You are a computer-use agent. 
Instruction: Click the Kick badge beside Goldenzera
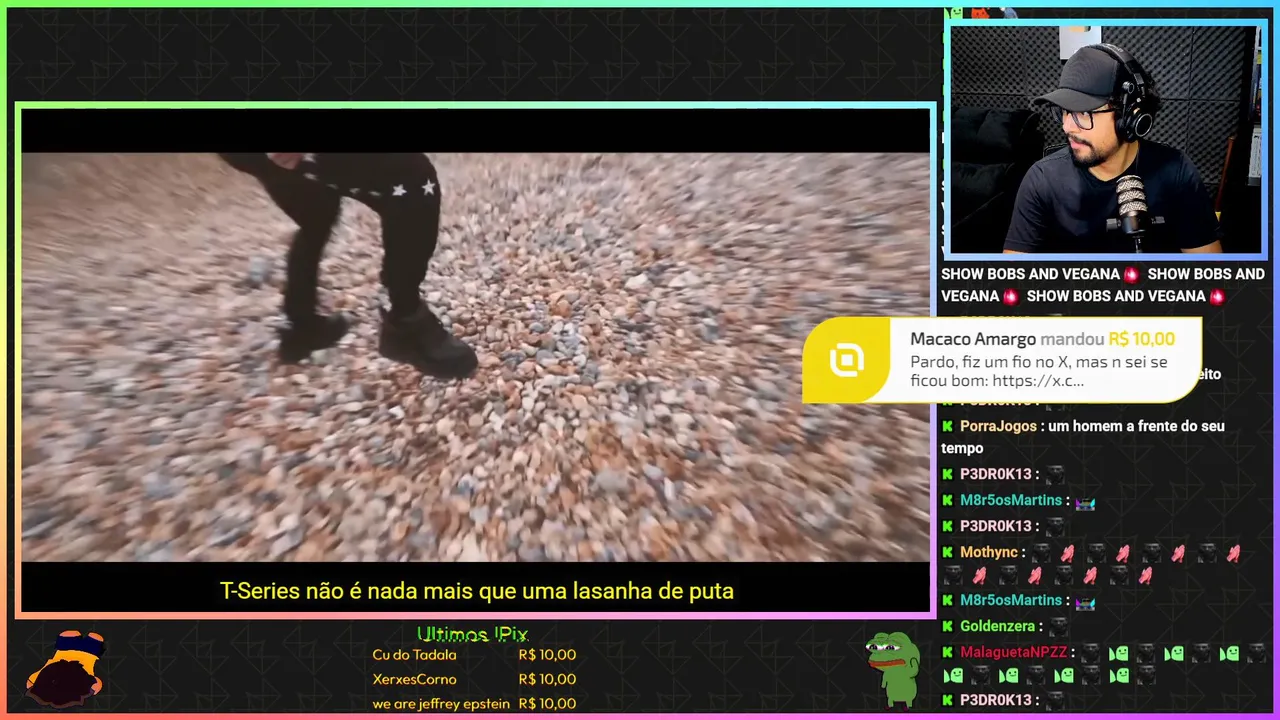tap(947, 626)
